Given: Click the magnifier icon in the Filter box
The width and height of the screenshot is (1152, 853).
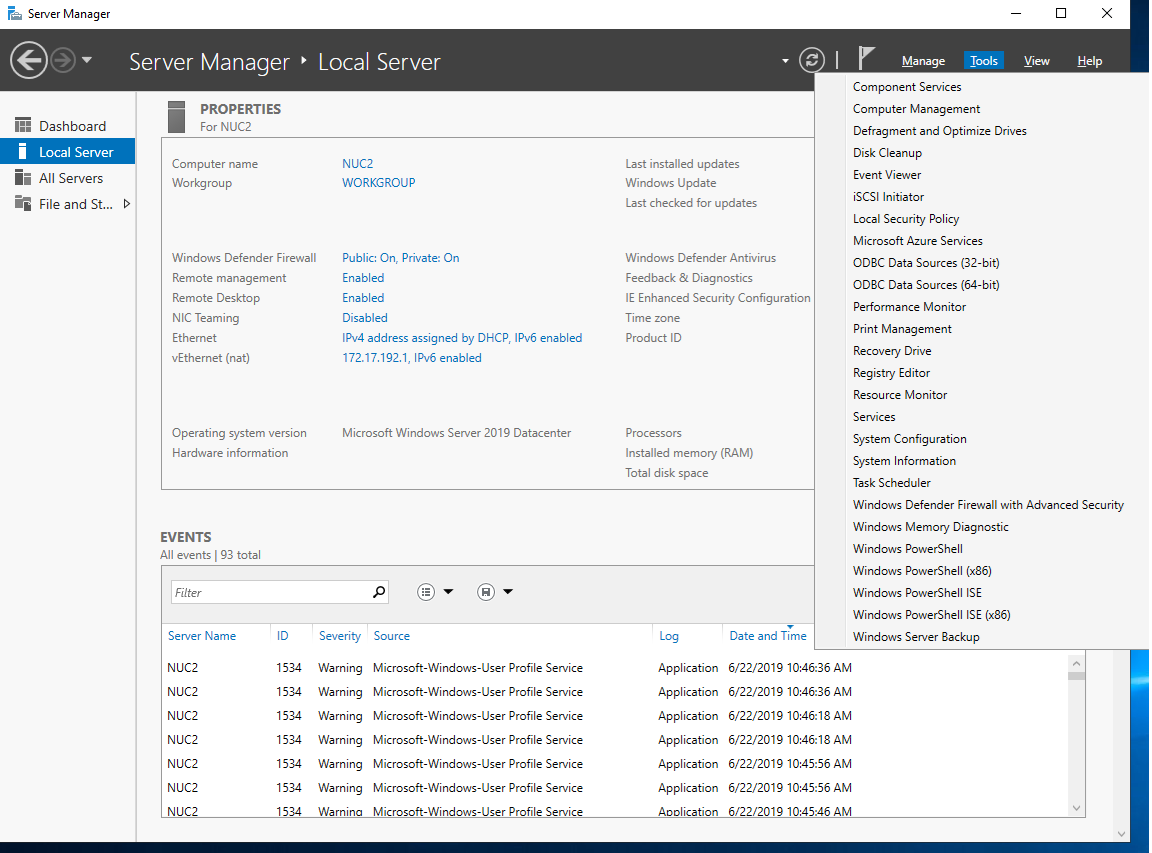Looking at the screenshot, I should point(378,591).
